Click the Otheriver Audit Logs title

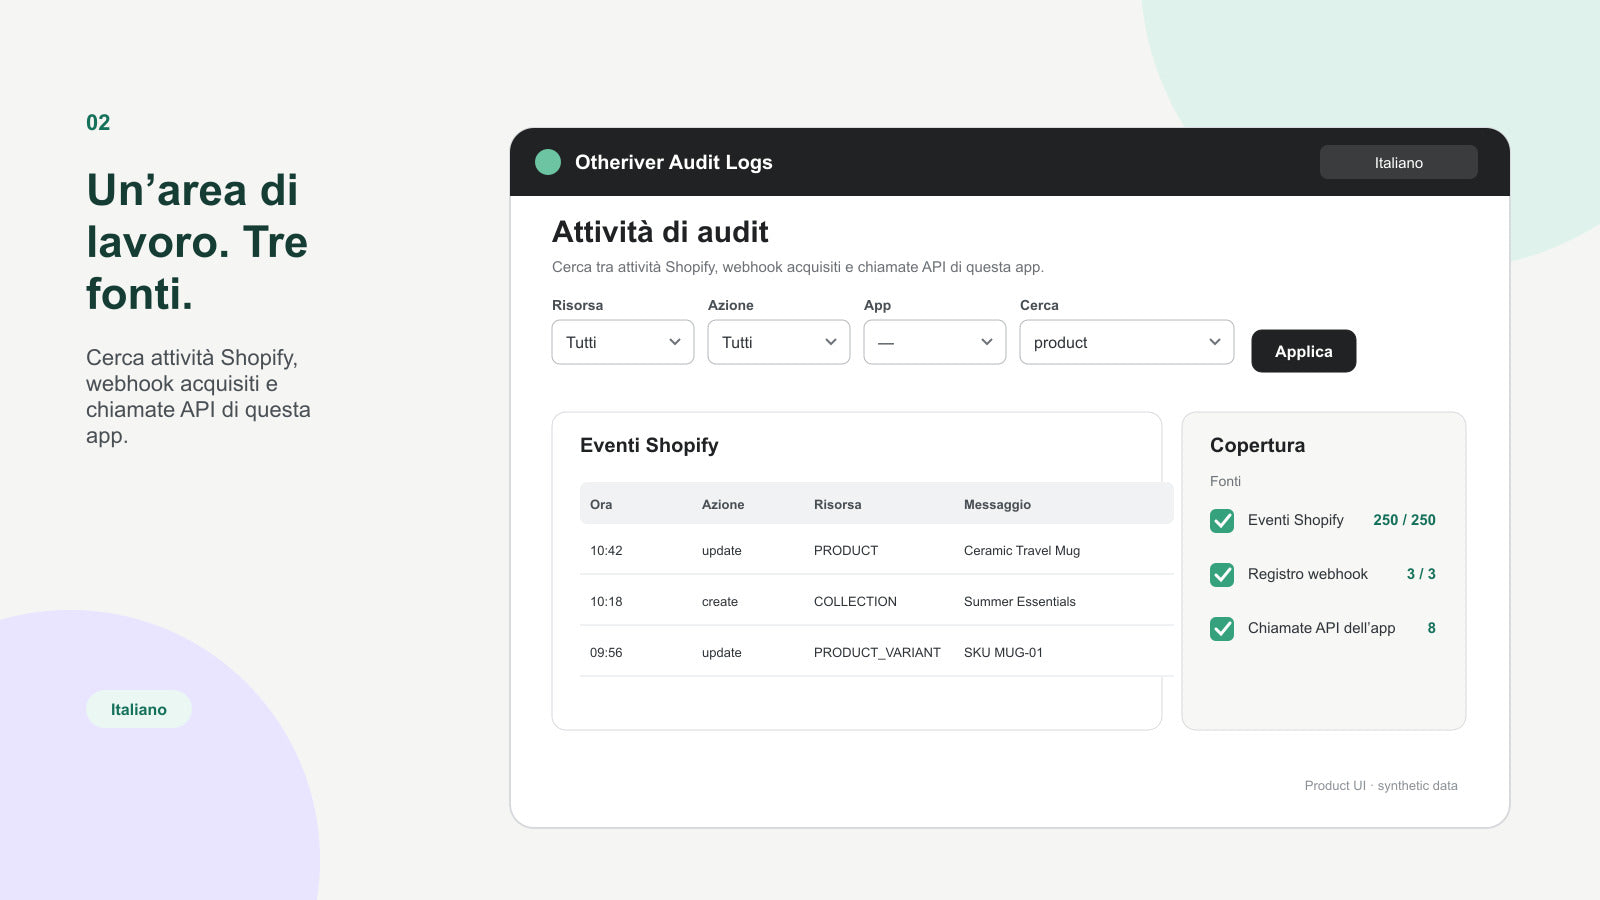pyautogui.click(x=674, y=162)
